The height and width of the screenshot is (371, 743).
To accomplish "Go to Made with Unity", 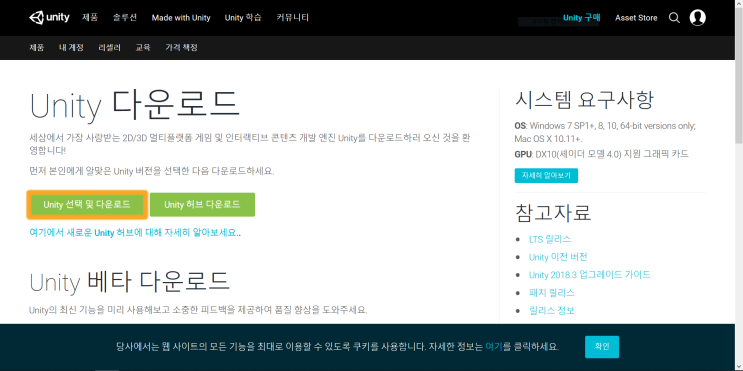I will coord(181,18).
